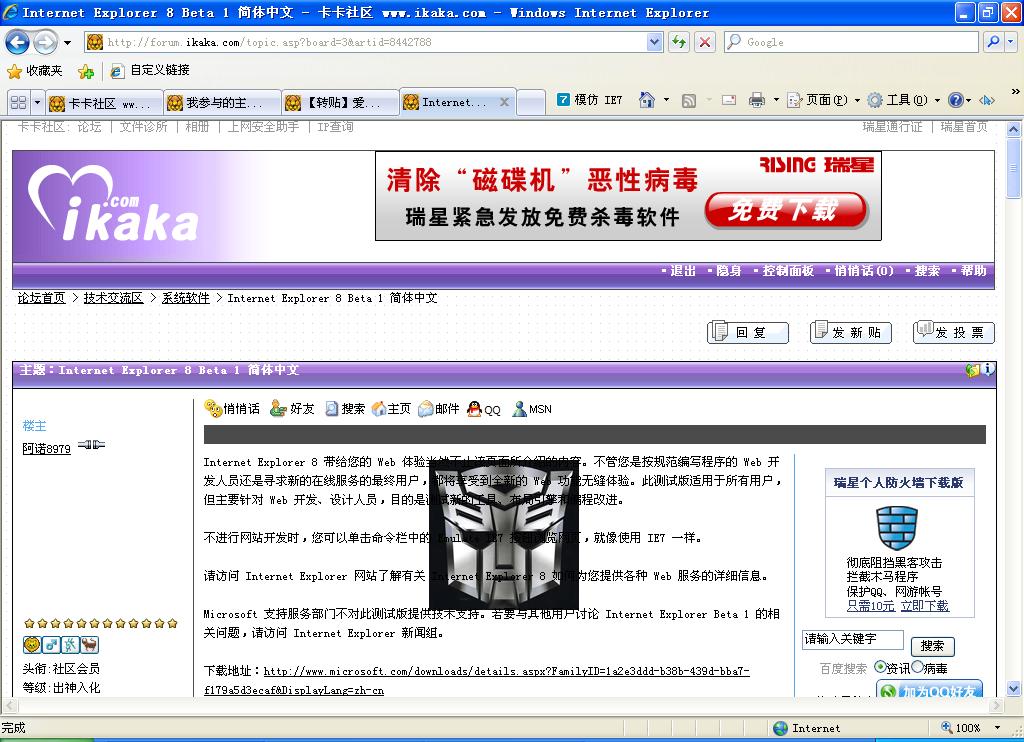Viewport: 1024px width, 742px height.
Task: Click the Print icon
Action: (x=757, y=100)
